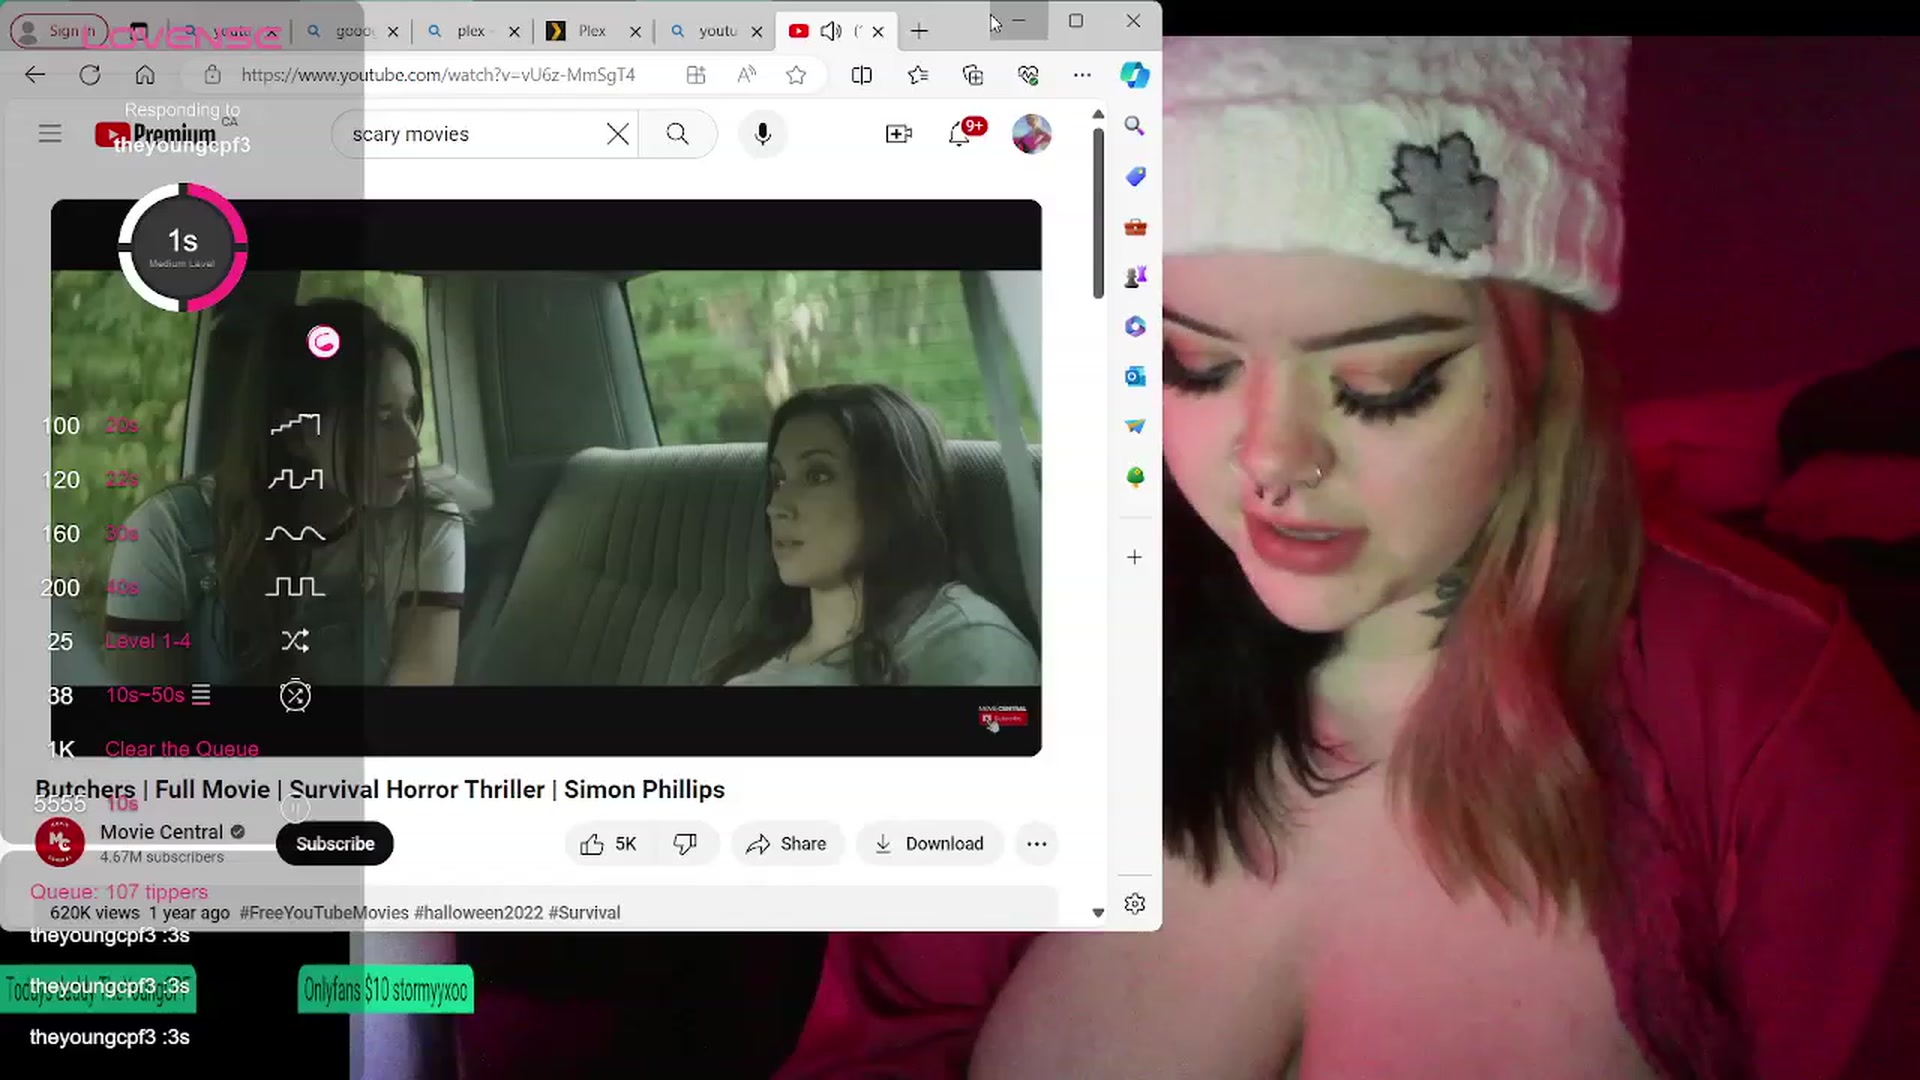Viewport: 1920px width, 1080px height.
Task: Click the YouTube search magnifier button
Action: [x=677, y=134]
